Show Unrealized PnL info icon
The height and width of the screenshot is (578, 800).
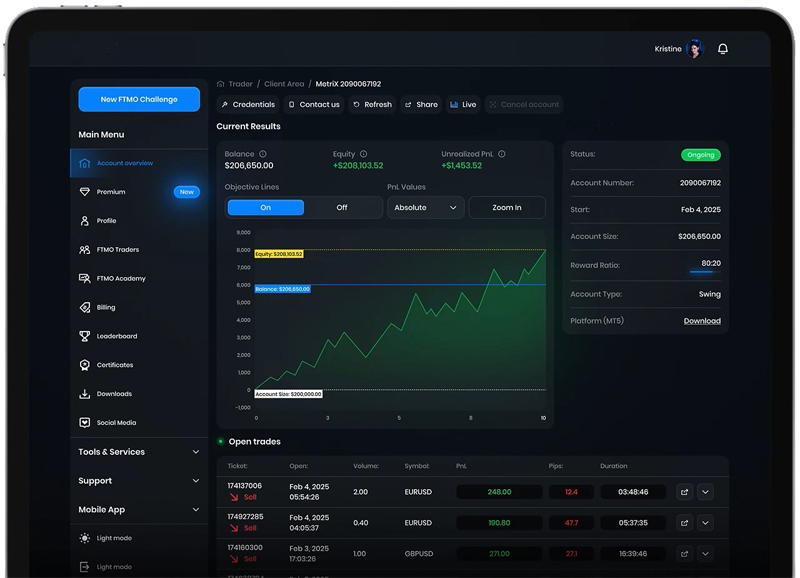point(502,154)
